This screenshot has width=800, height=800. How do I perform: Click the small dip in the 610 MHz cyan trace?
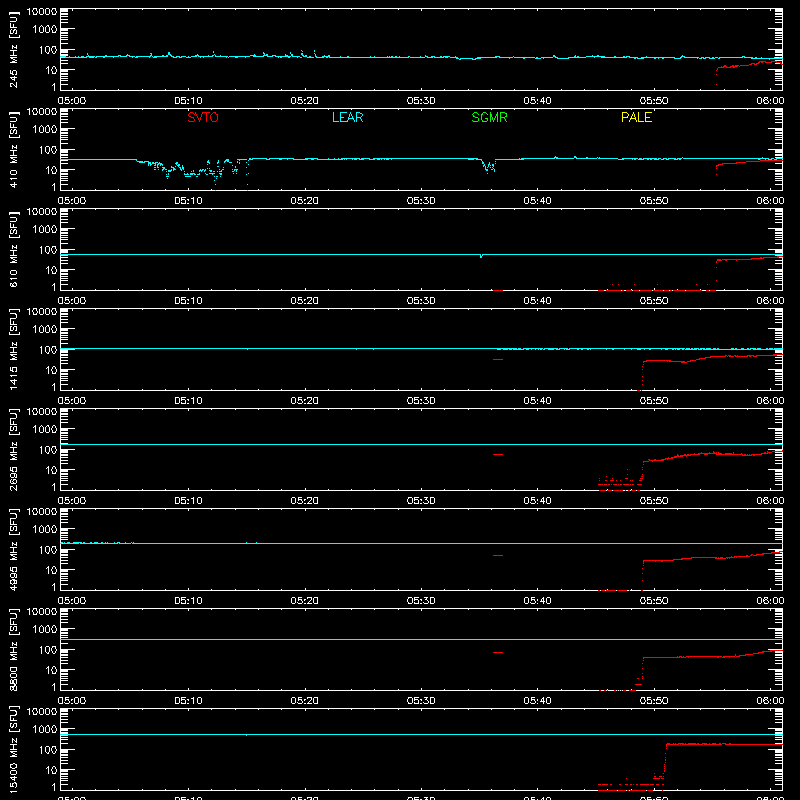(x=481, y=256)
